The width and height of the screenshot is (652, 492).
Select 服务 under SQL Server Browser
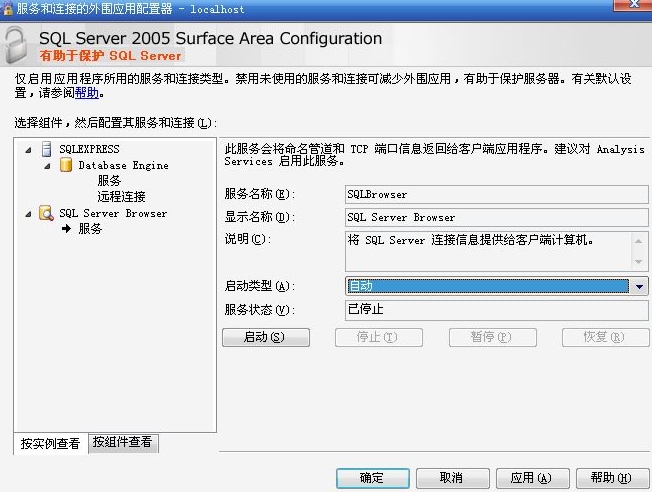90,229
